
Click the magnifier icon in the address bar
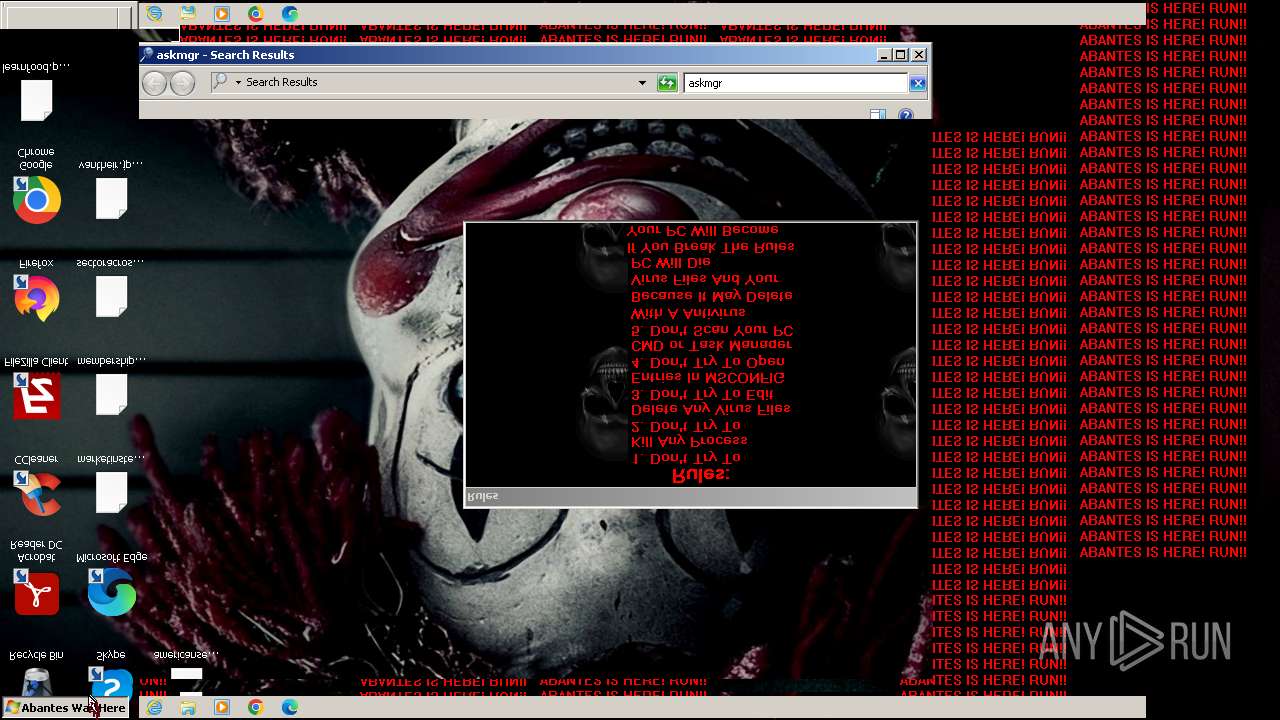coord(219,82)
